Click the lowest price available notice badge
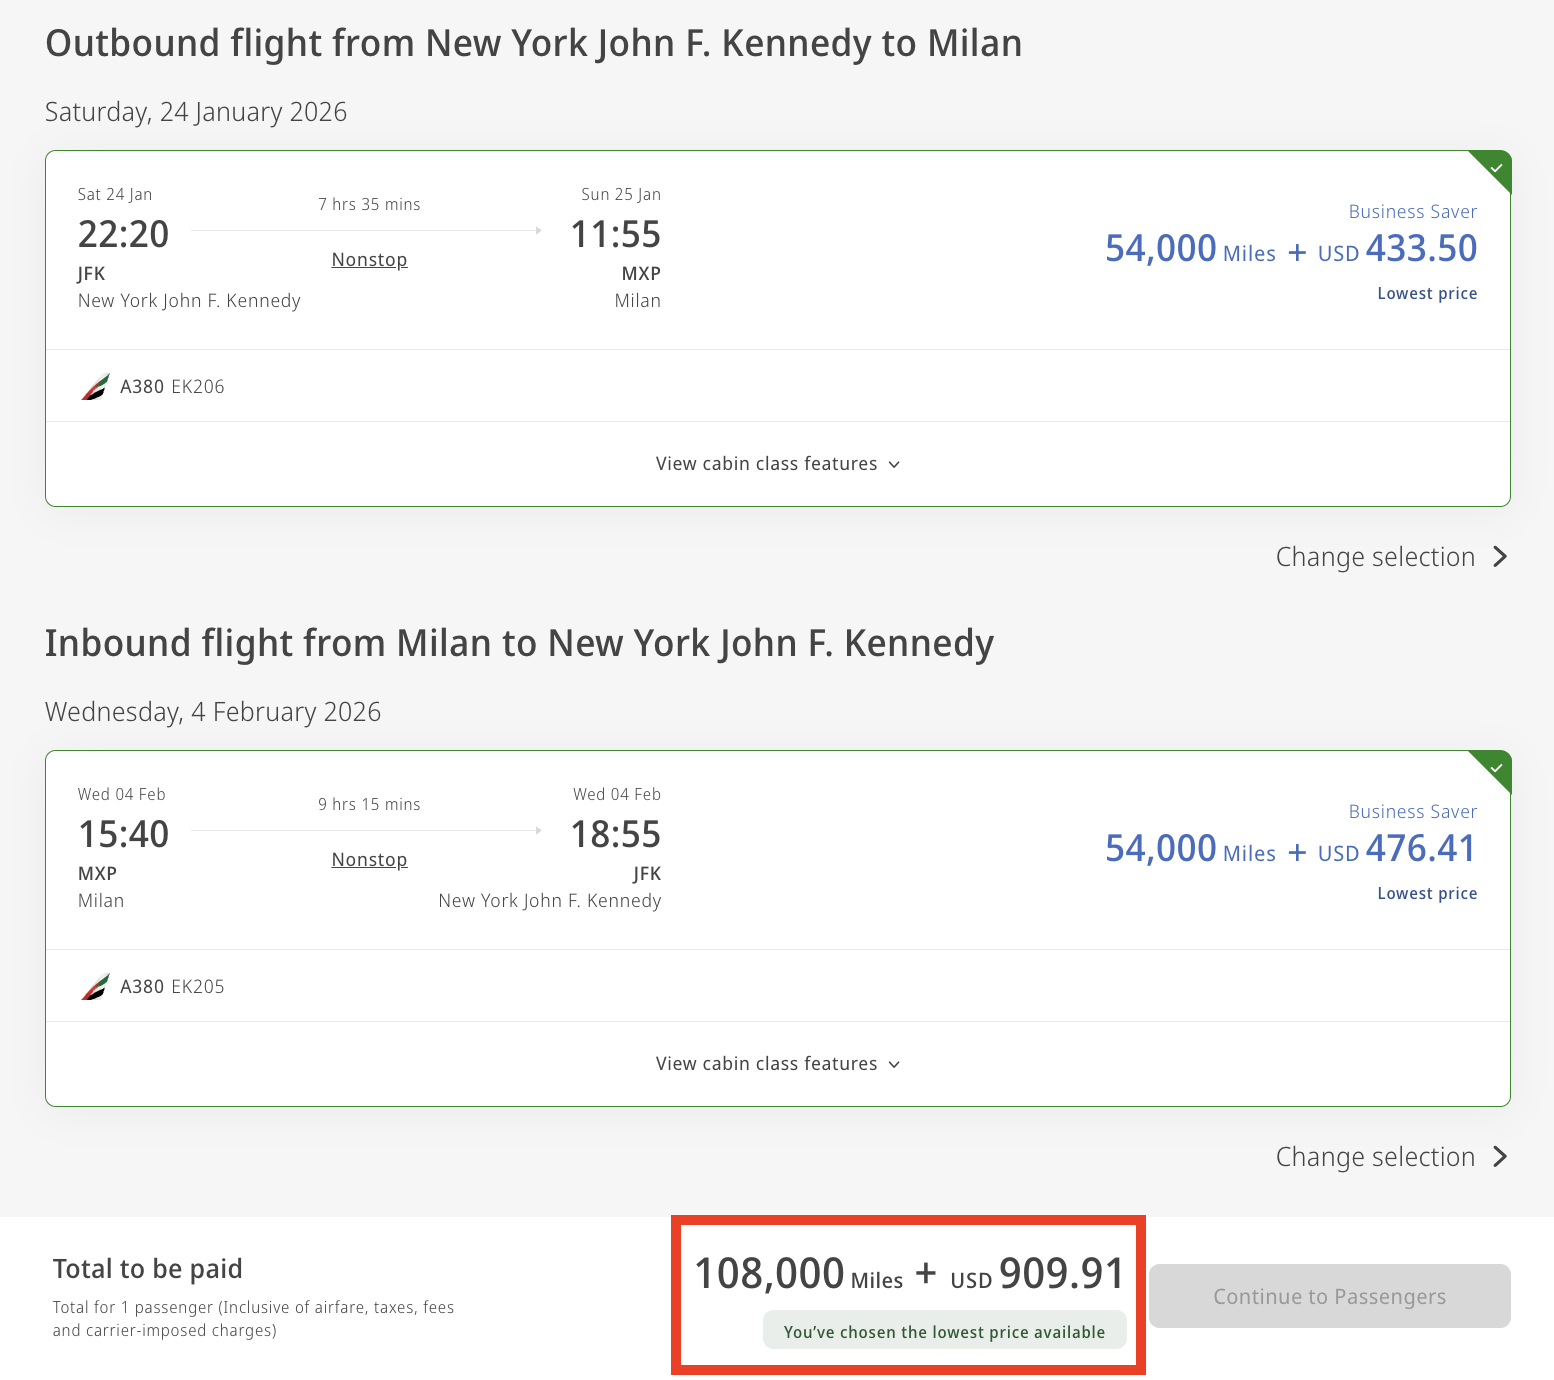The height and width of the screenshot is (1380, 1554). click(x=944, y=1332)
